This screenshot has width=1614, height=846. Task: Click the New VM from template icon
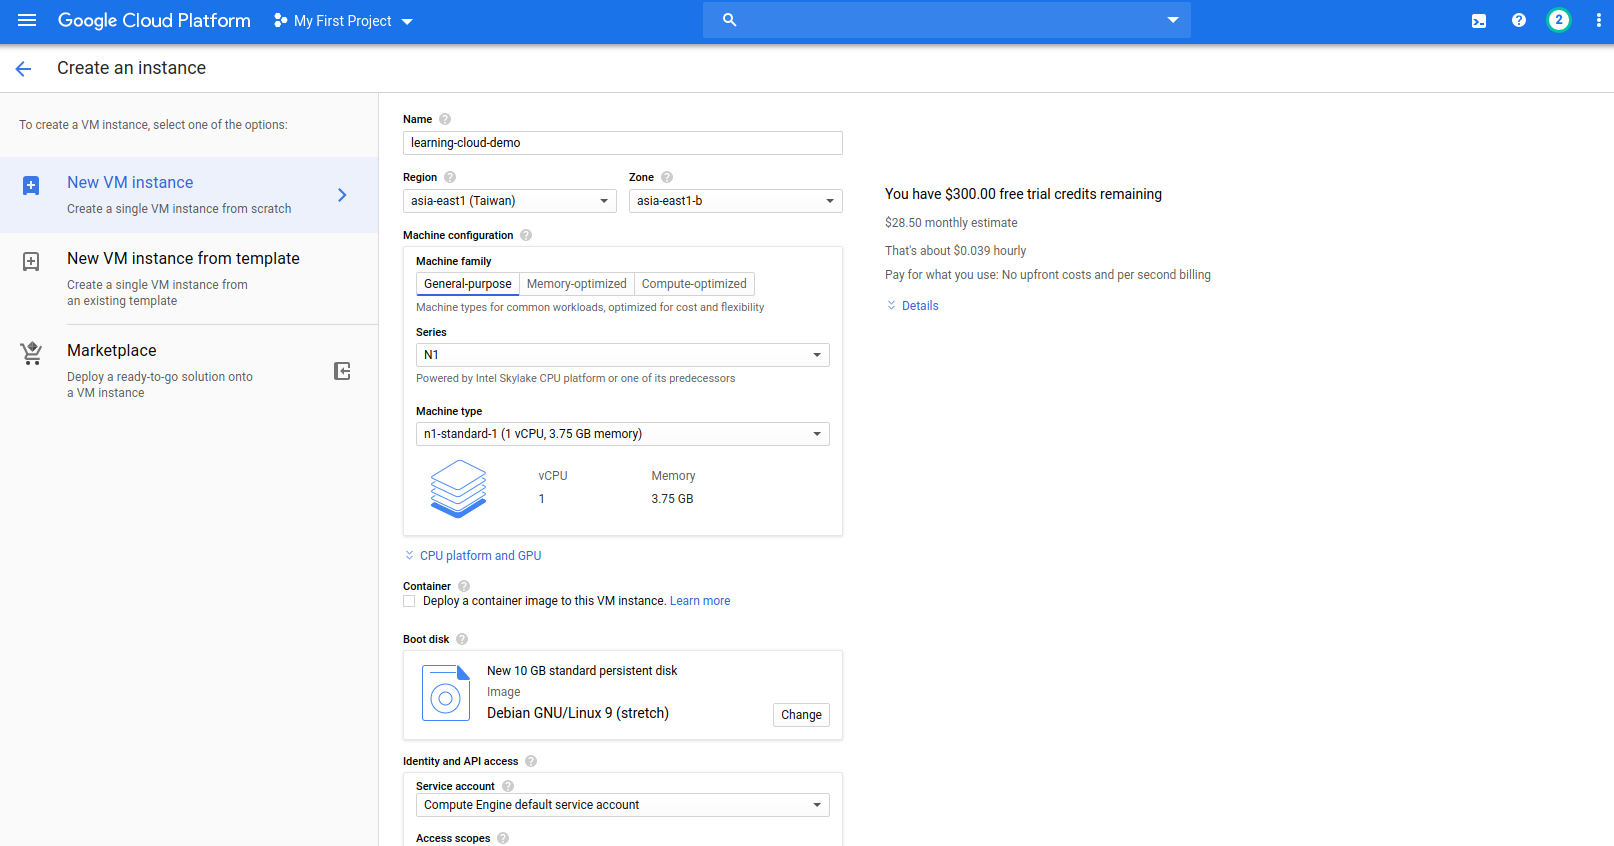click(x=31, y=262)
